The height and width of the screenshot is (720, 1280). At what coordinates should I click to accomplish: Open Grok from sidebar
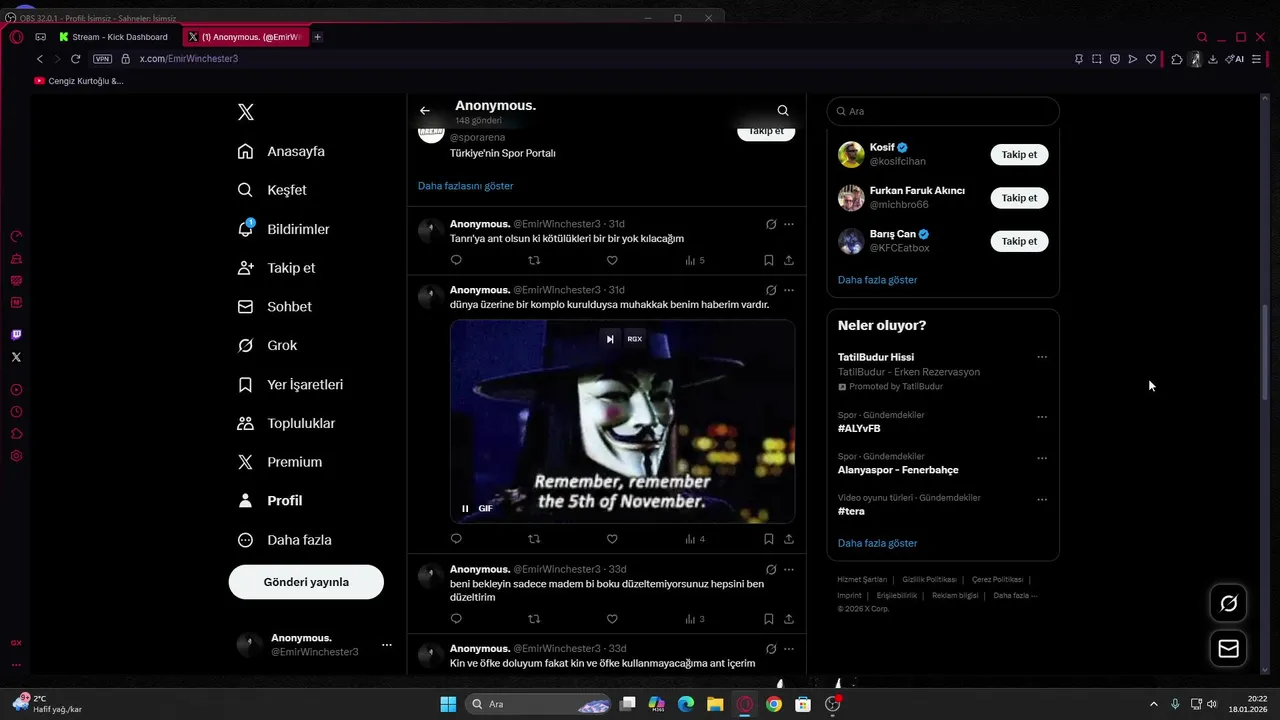tap(267, 345)
